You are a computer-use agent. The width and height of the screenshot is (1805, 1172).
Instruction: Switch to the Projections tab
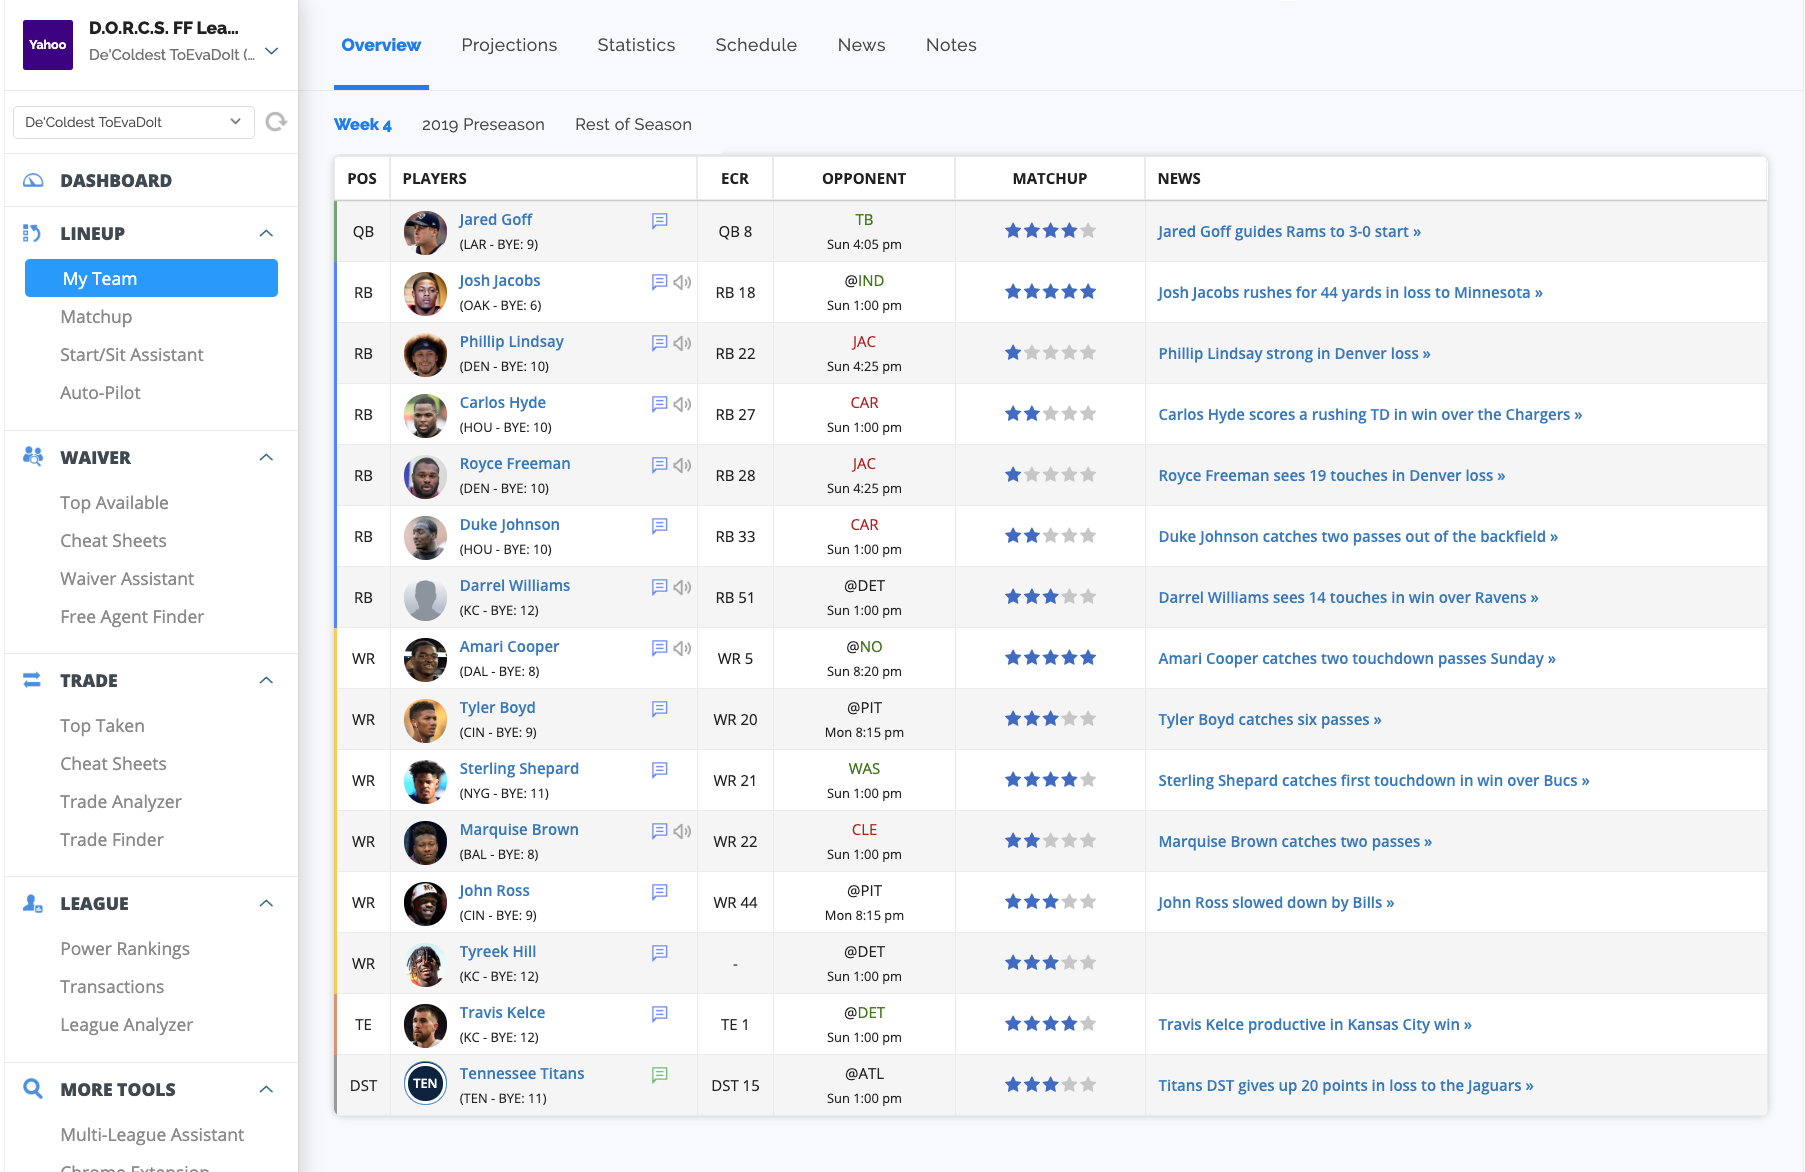(x=509, y=45)
